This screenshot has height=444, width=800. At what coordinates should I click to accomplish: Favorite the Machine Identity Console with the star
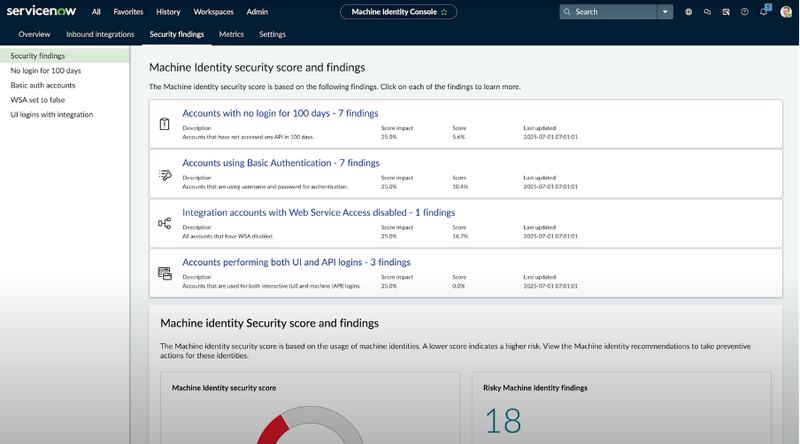click(x=444, y=12)
